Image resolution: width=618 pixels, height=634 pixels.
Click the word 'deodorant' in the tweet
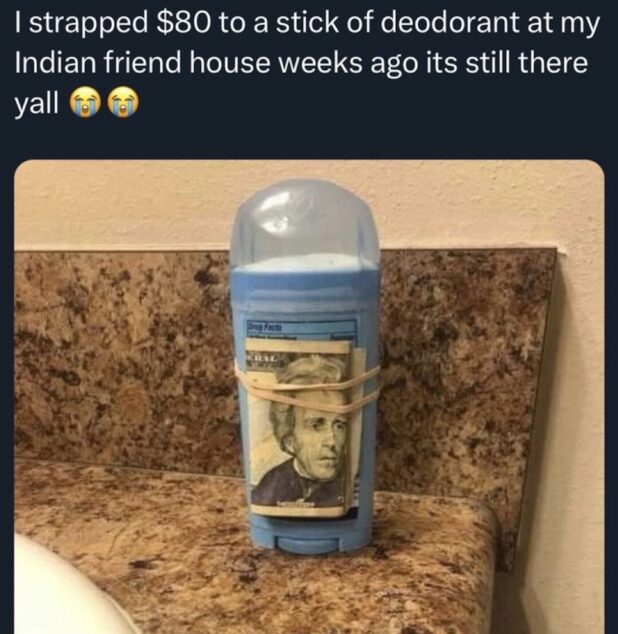click(449, 23)
